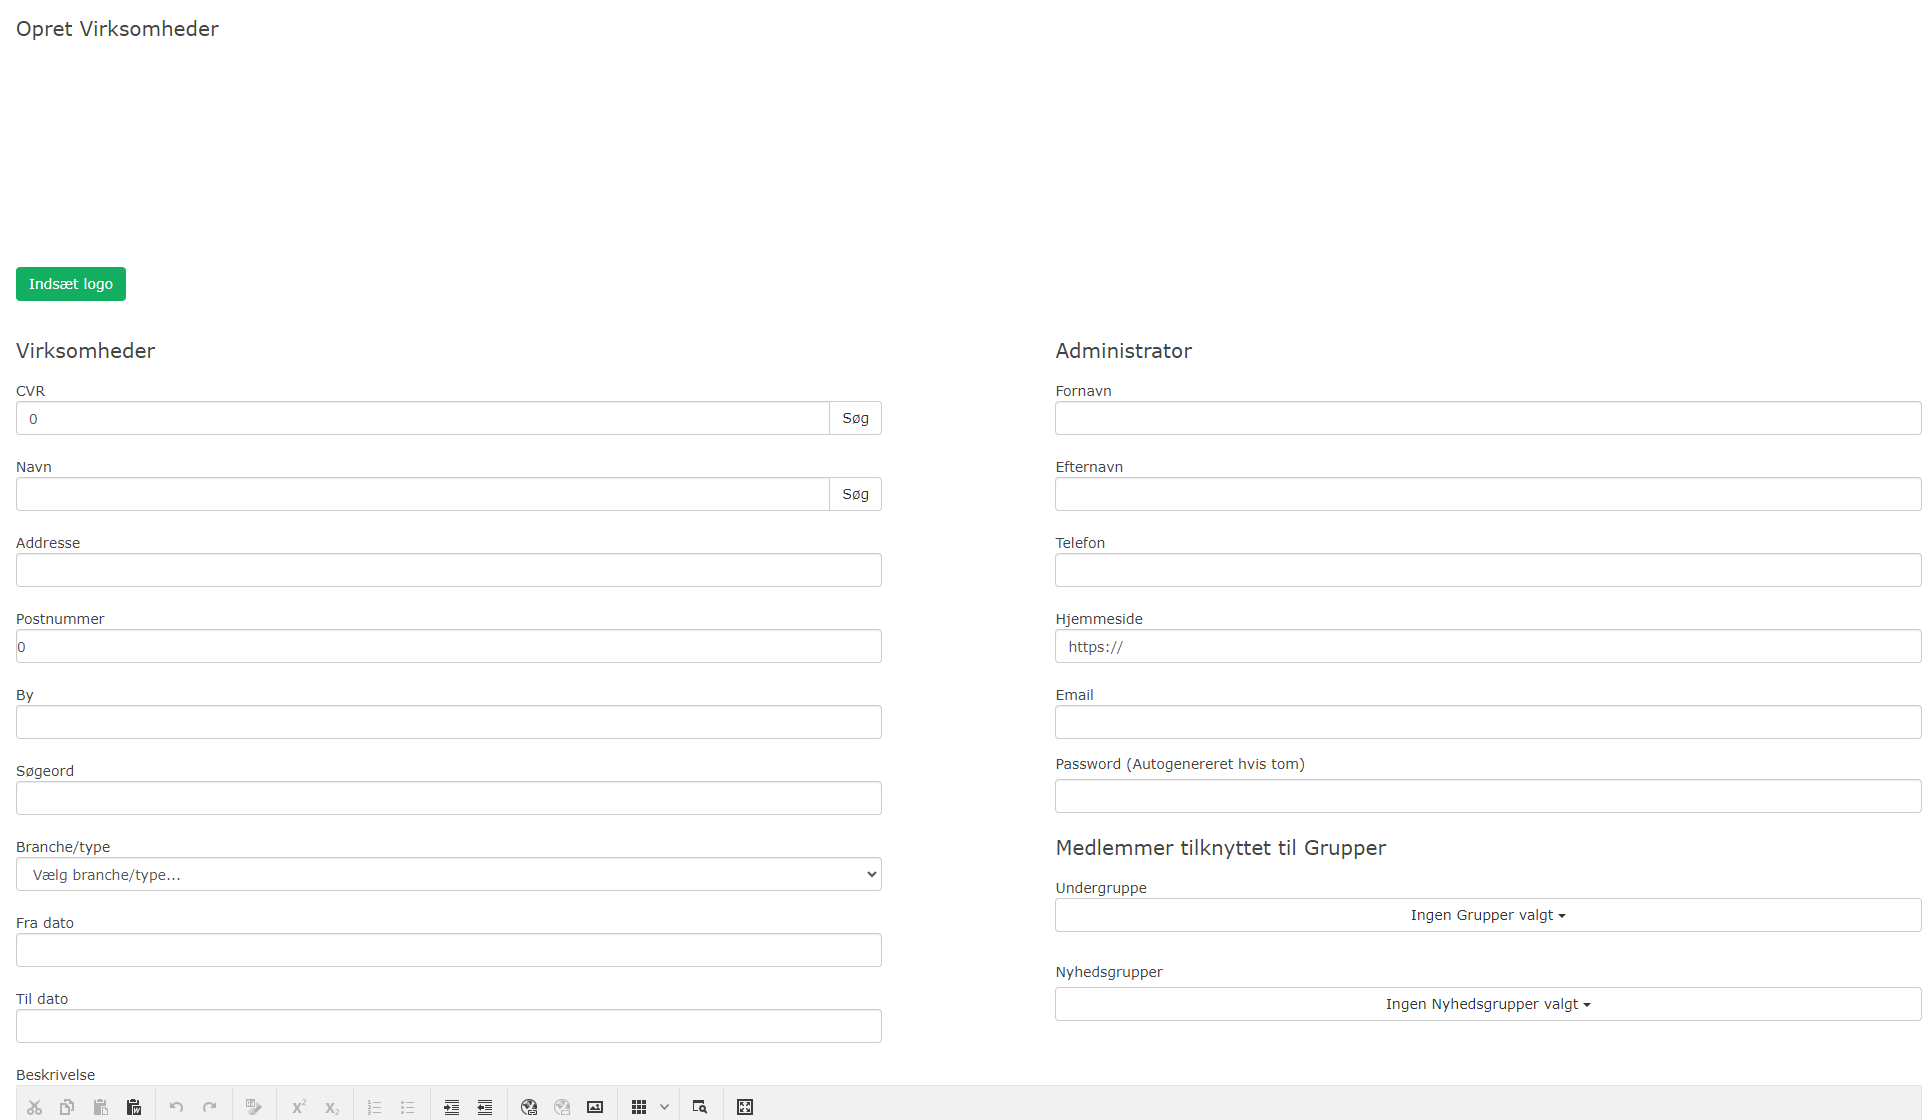Image resolution: width=1932 pixels, height=1120 pixels.
Task: Click the Indsæt logo button
Action: pos(71,284)
